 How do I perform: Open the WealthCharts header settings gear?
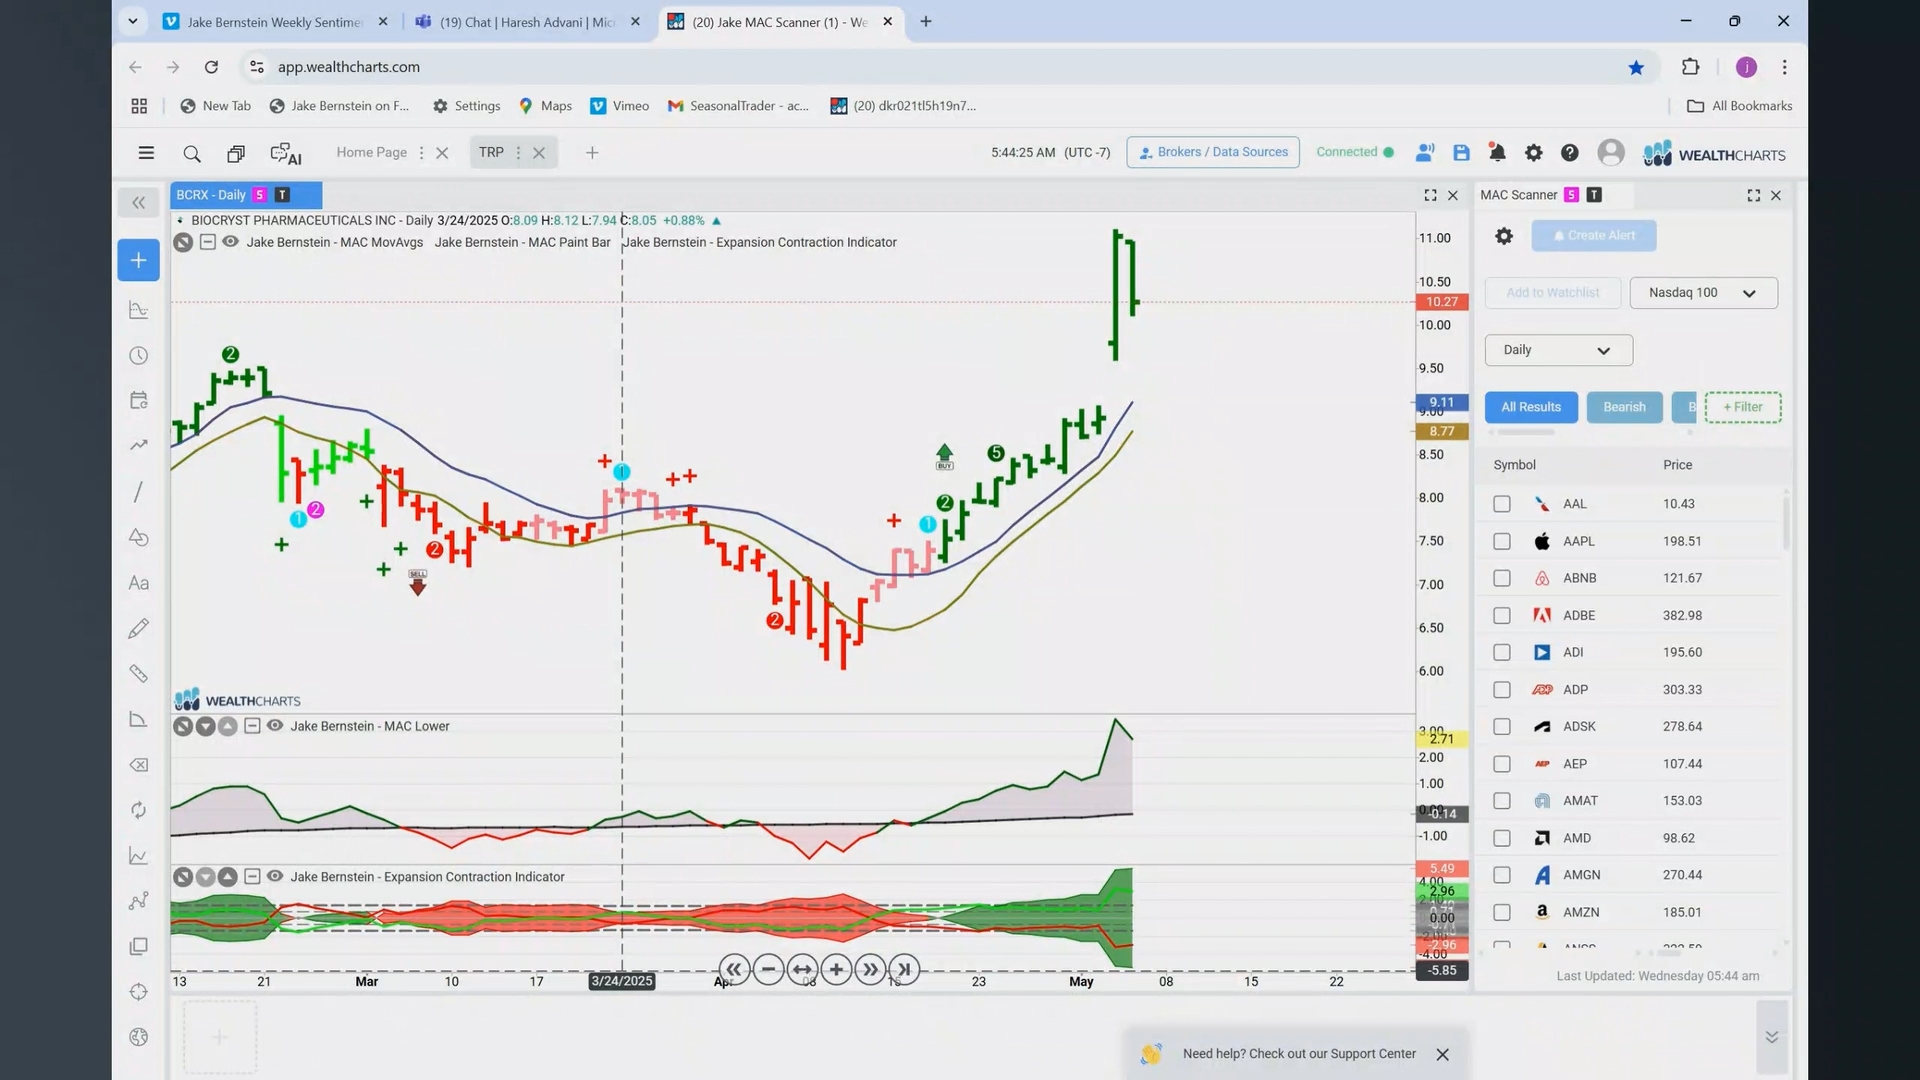pos(1533,153)
